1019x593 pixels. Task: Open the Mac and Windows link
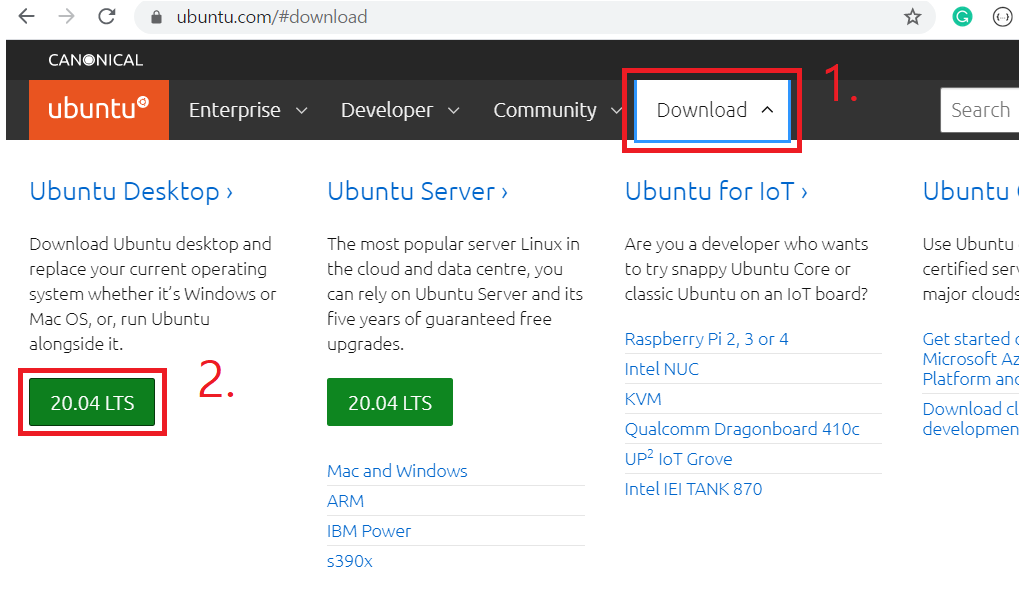(x=397, y=471)
